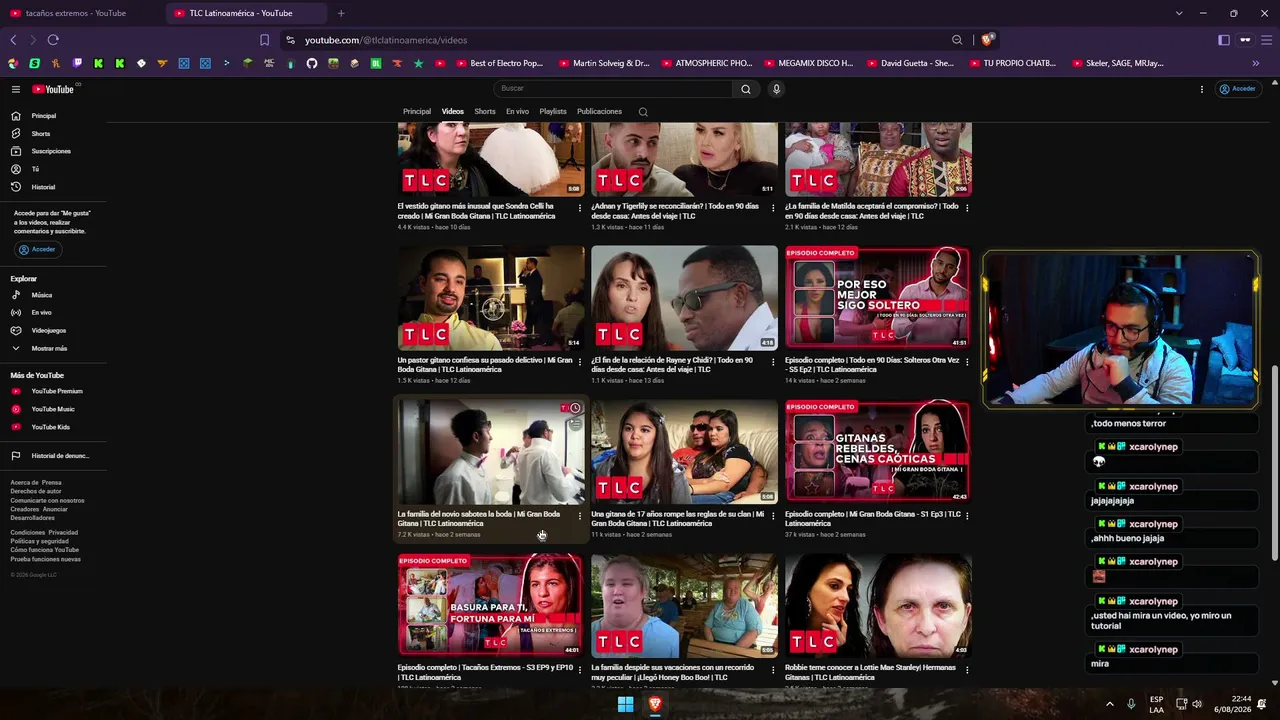Click the YouTube search input field
Screen dimensions: 1280x720
point(613,89)
